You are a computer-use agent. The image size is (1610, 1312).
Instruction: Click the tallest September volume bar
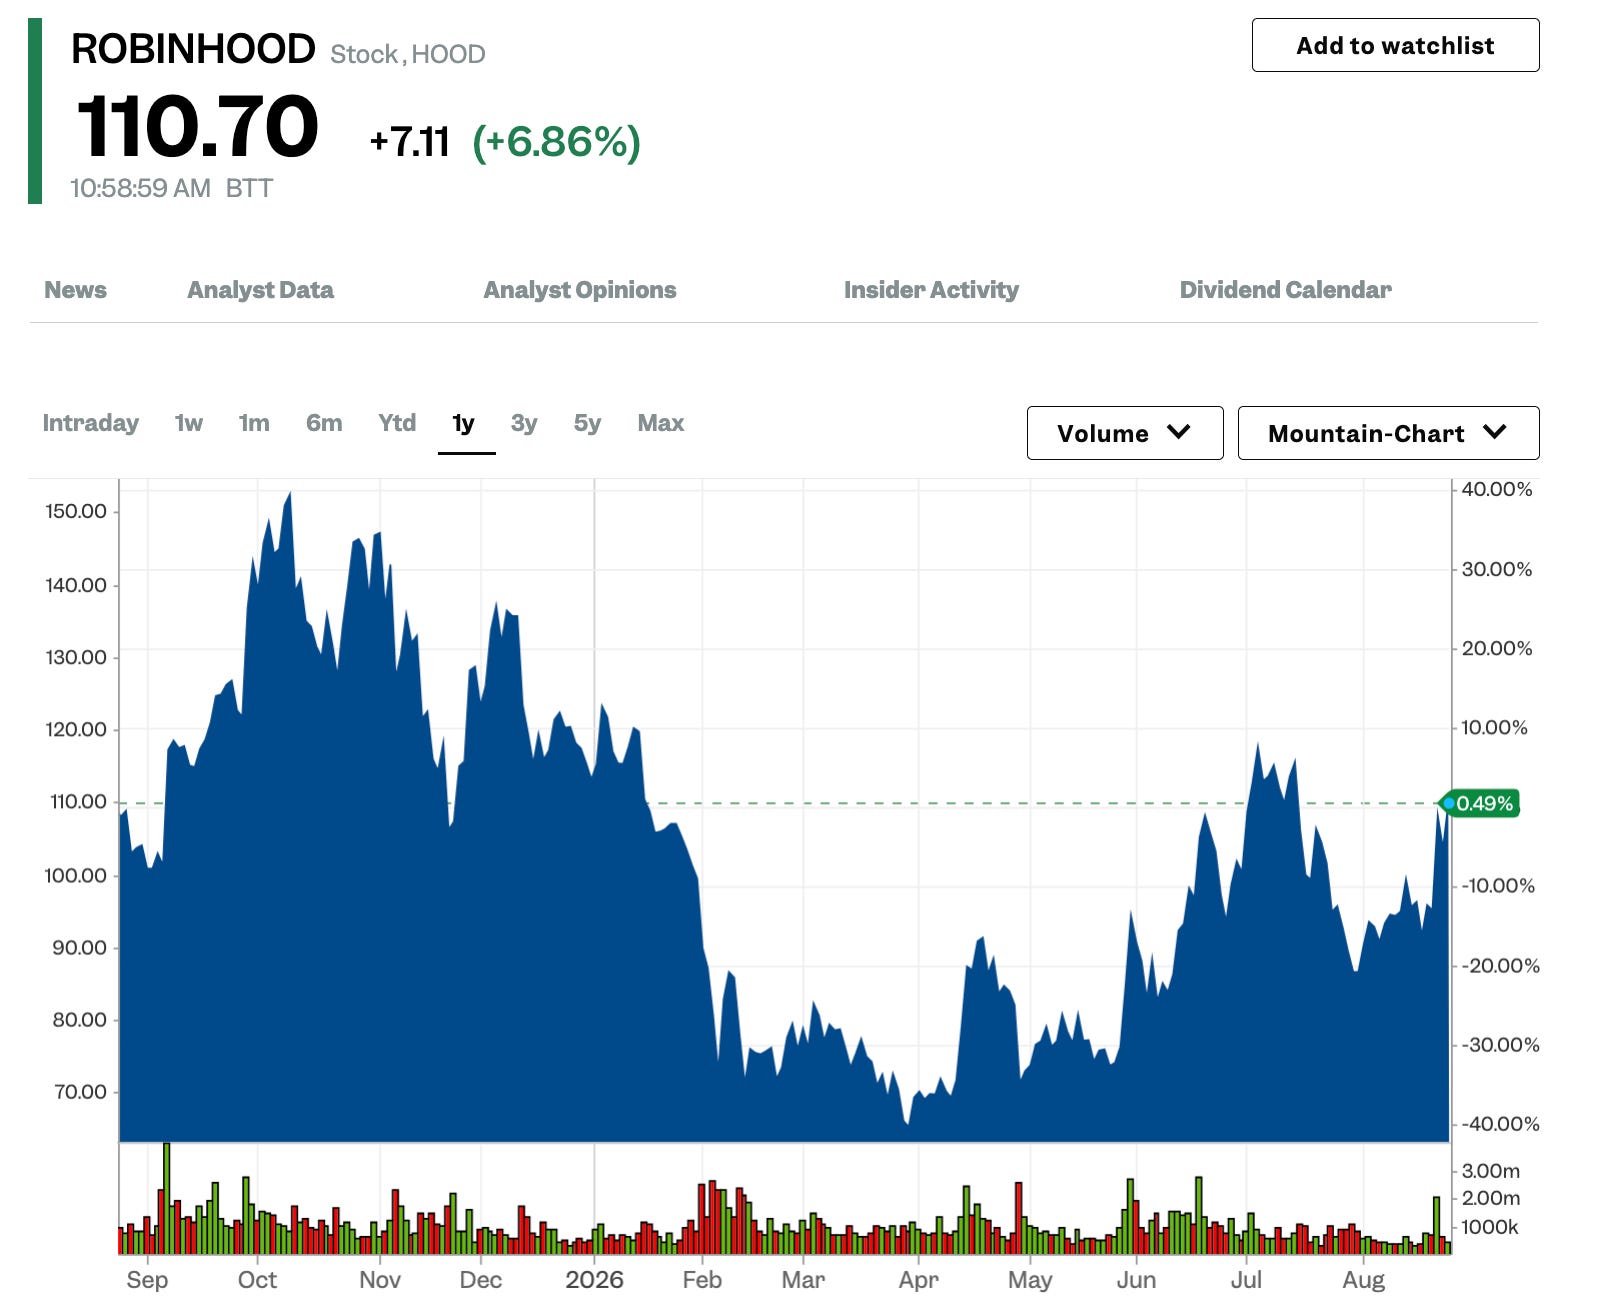(x=166, y=1198)
